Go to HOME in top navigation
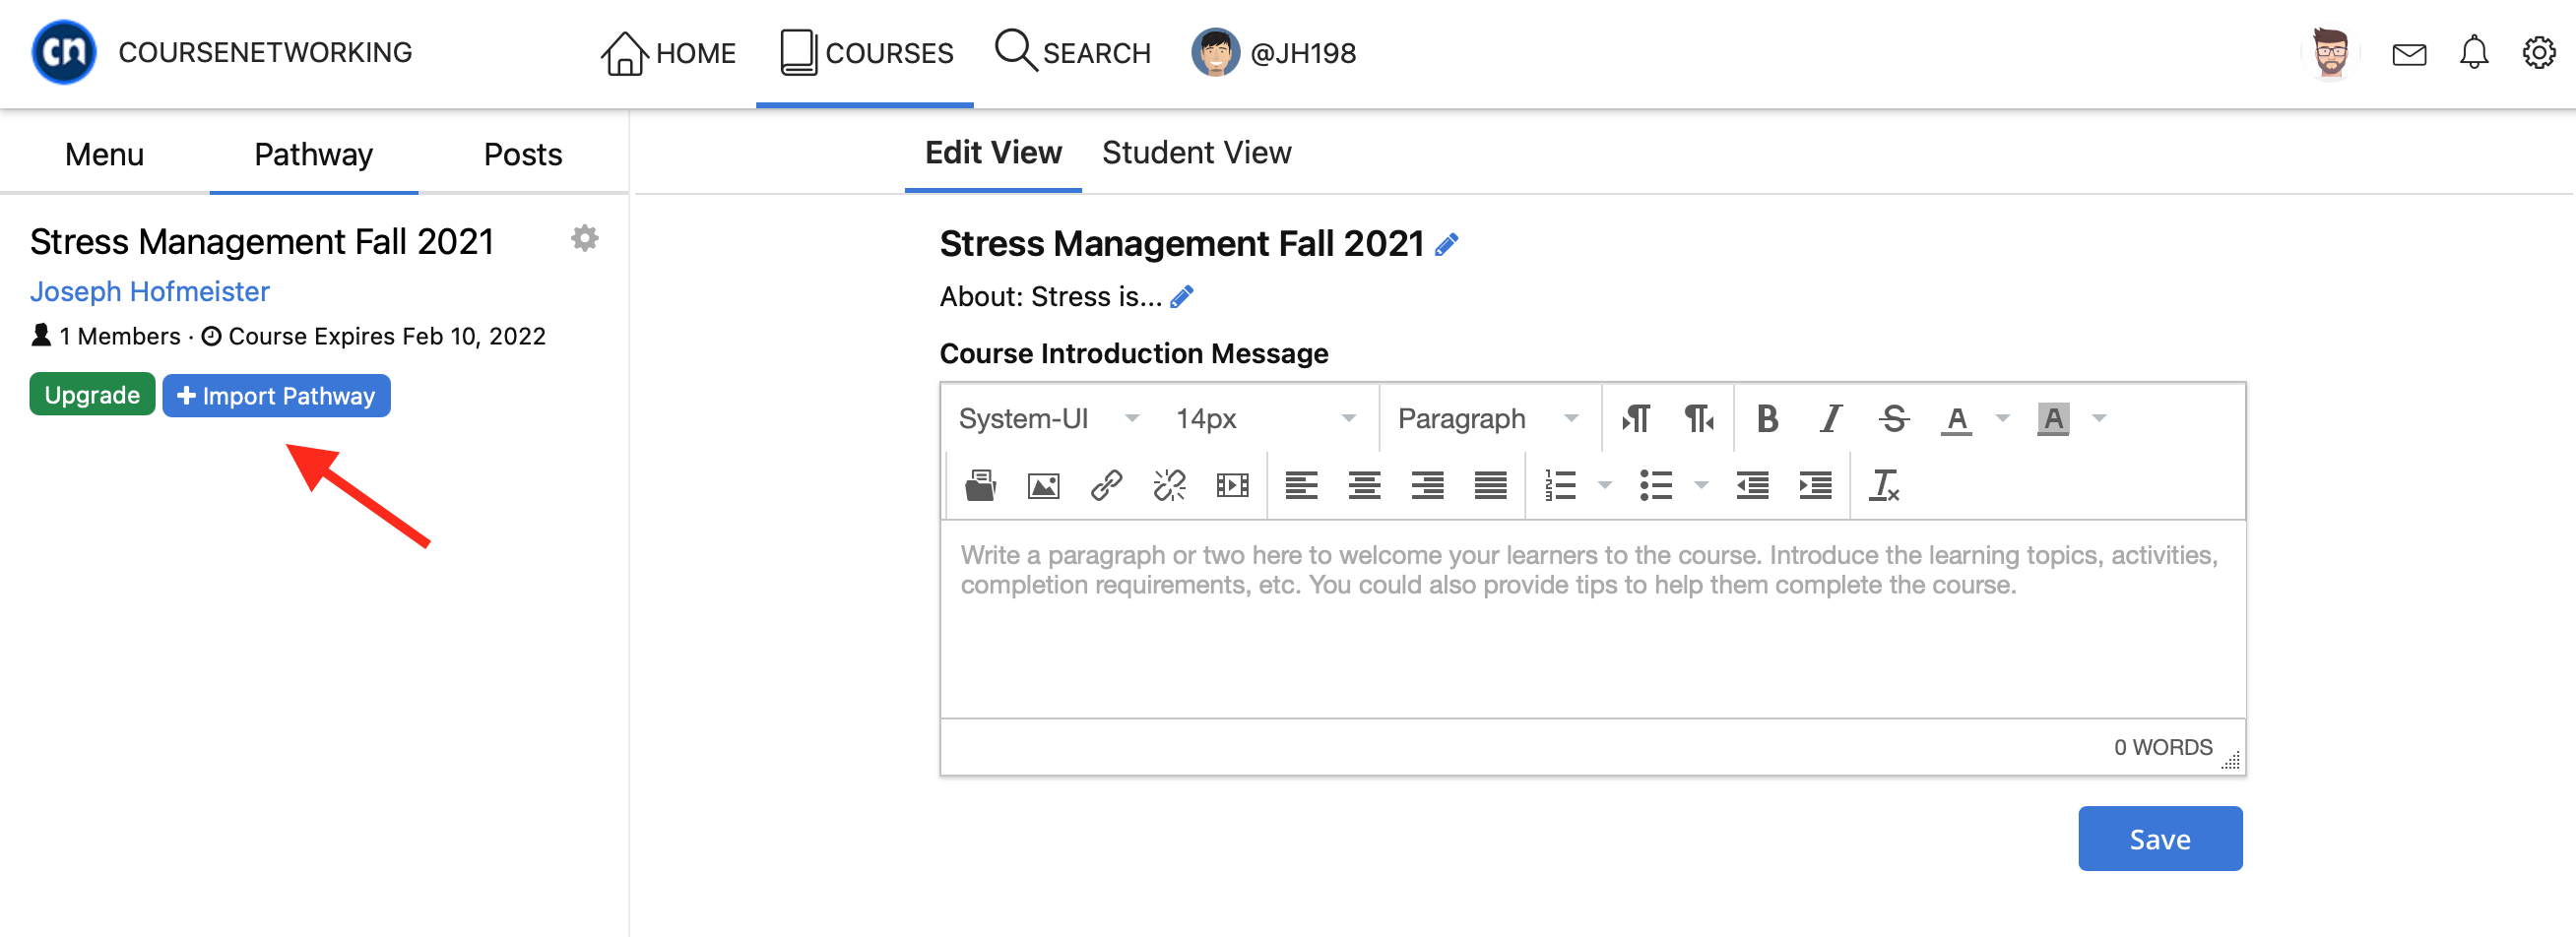The height and width of the screenshot is (937, 2576). click(x=668, y=53)
